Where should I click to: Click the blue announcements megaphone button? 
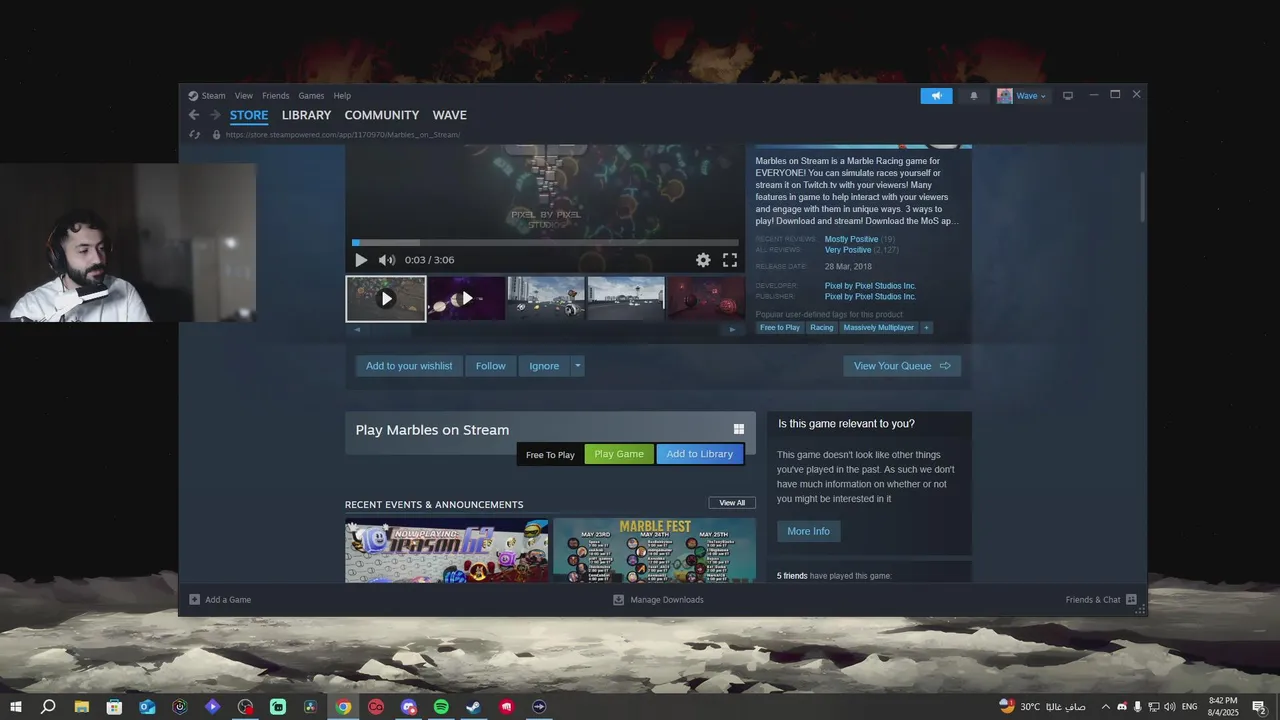937,96
